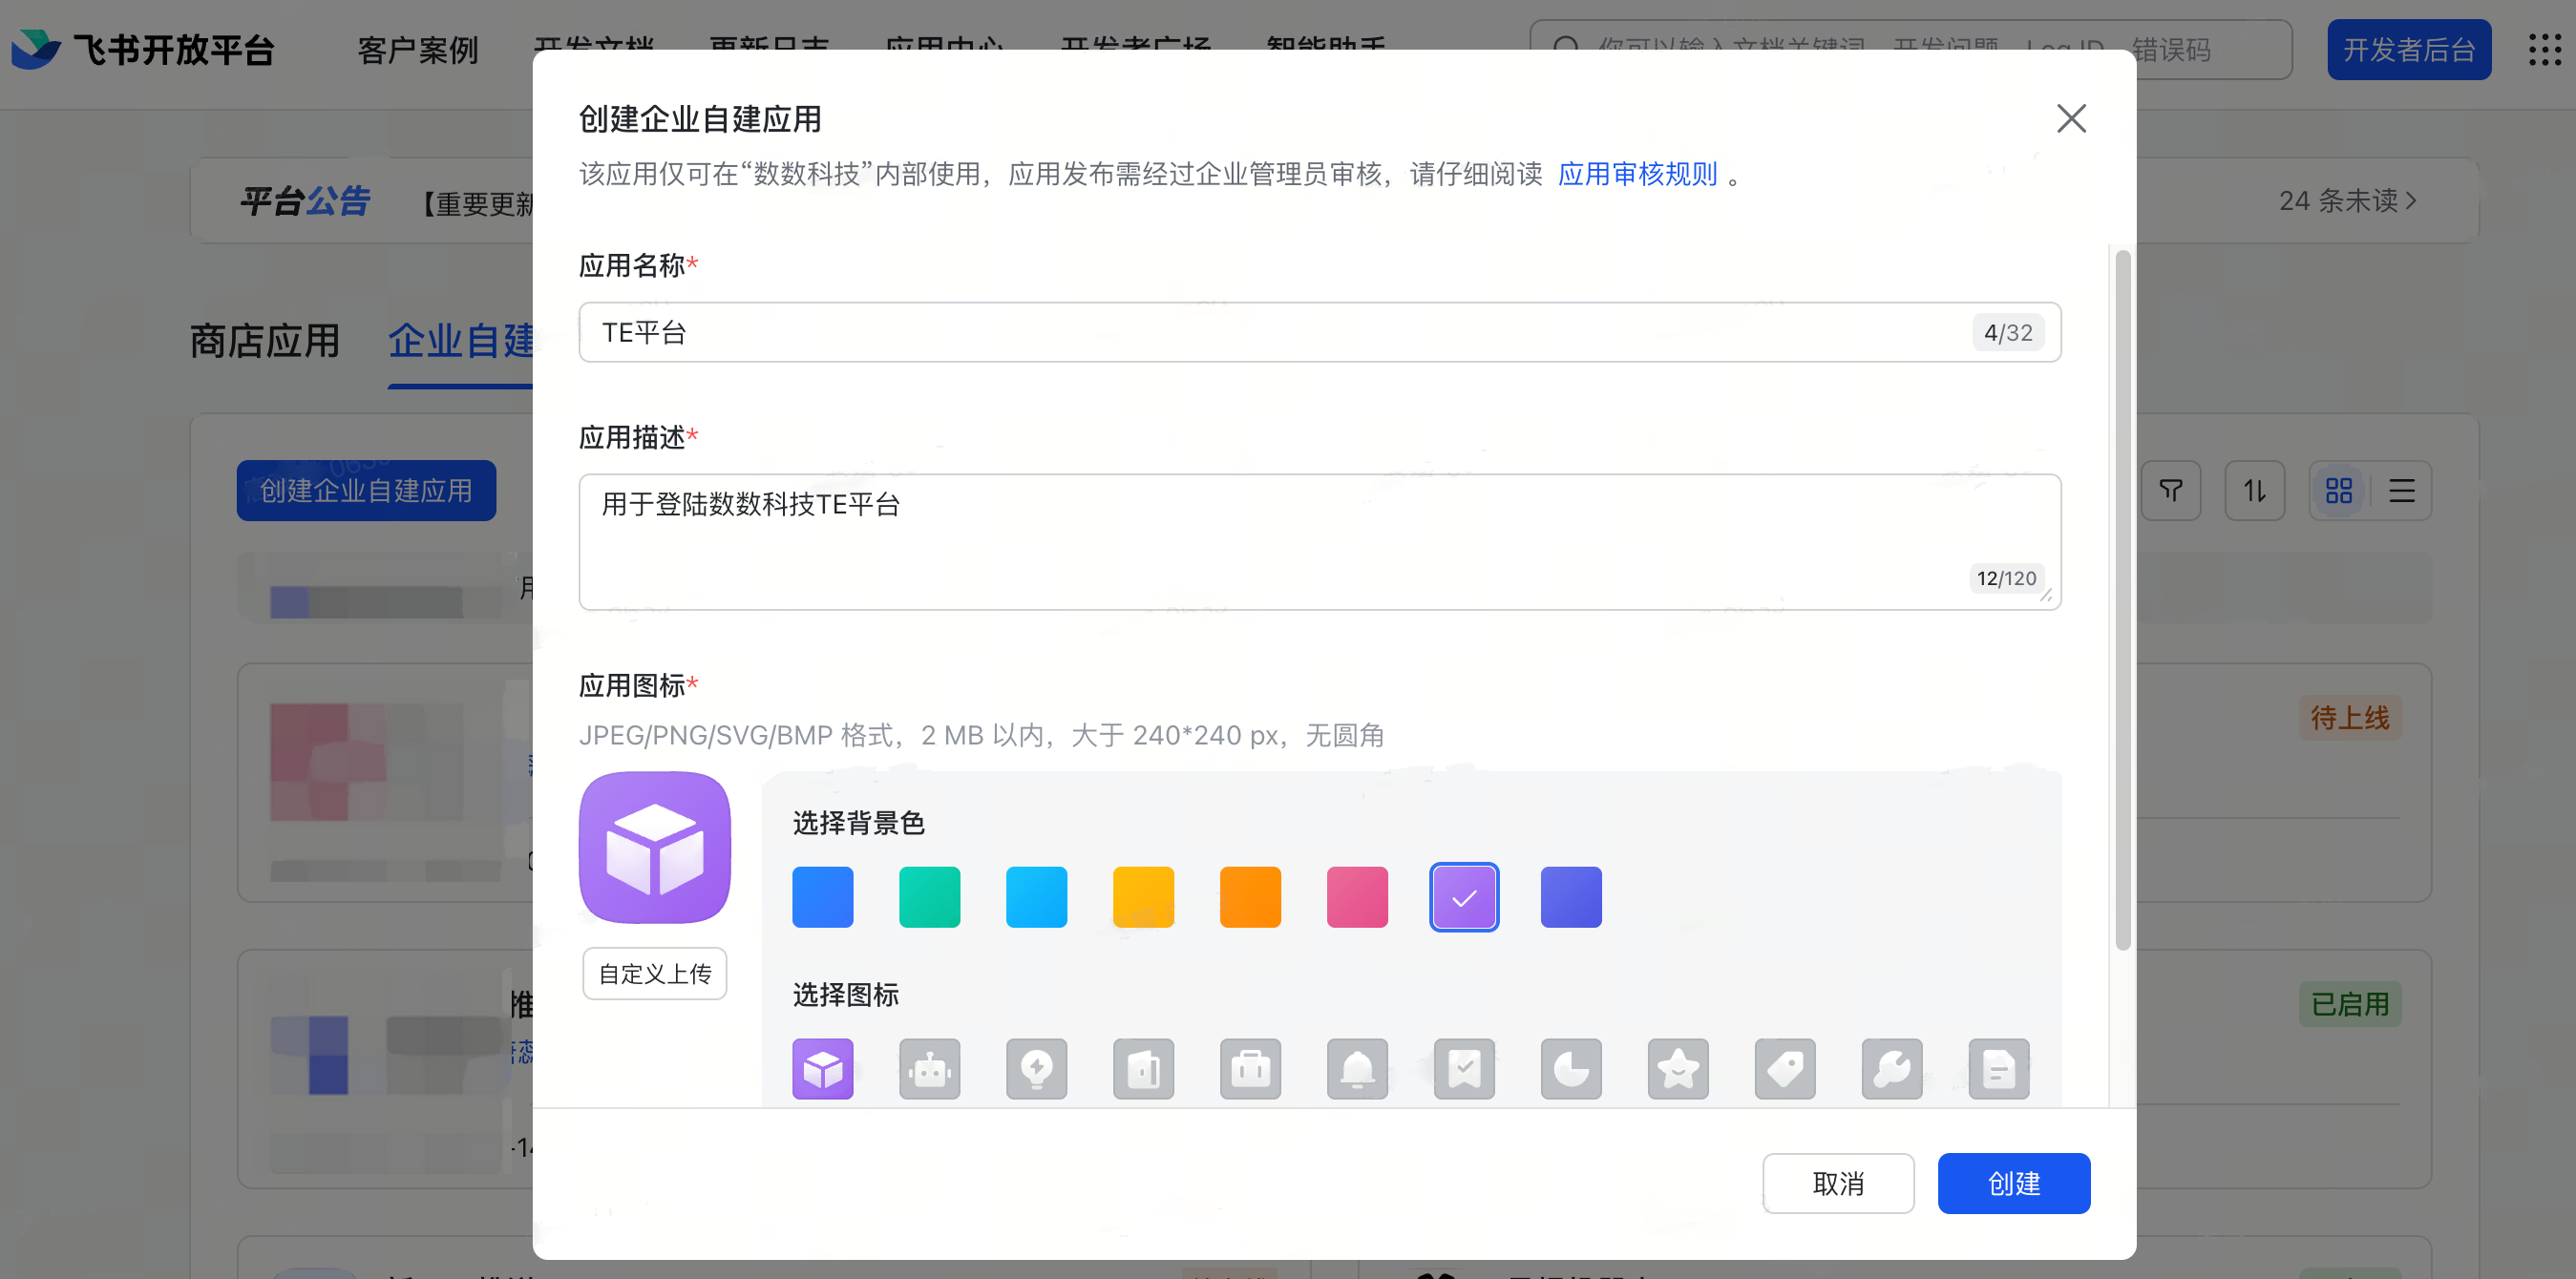The image size is (2576, 1279).
Task: Switch to the 商店应用 tab
Action: (265, 341)
